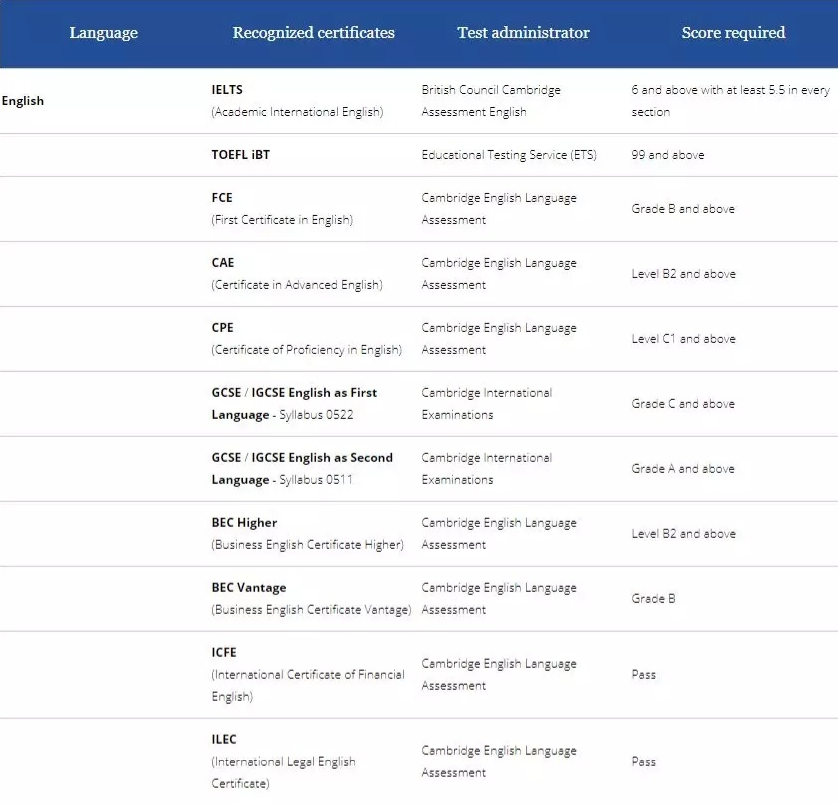Click the 'Grade A and above' score cell

click(683, 469)
